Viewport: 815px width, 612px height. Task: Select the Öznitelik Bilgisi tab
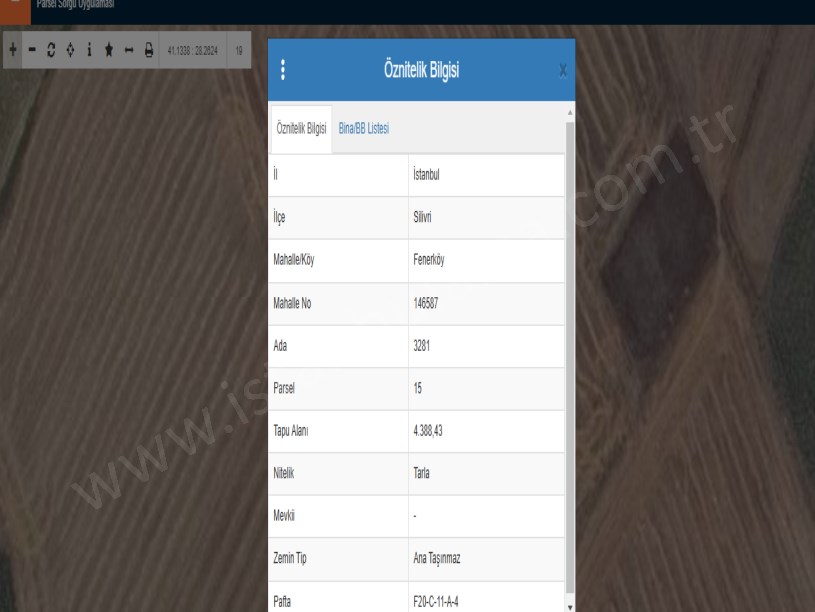coord(301,128)
